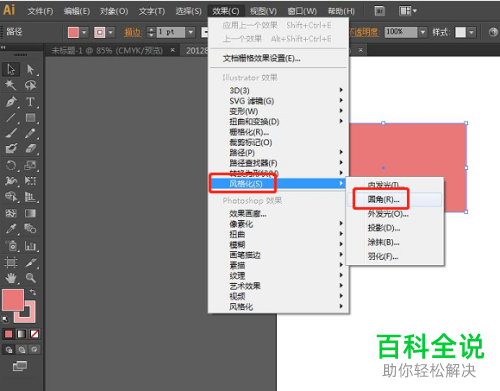Open 文件(F) menu
500x391 pixels.
(40, 11)
